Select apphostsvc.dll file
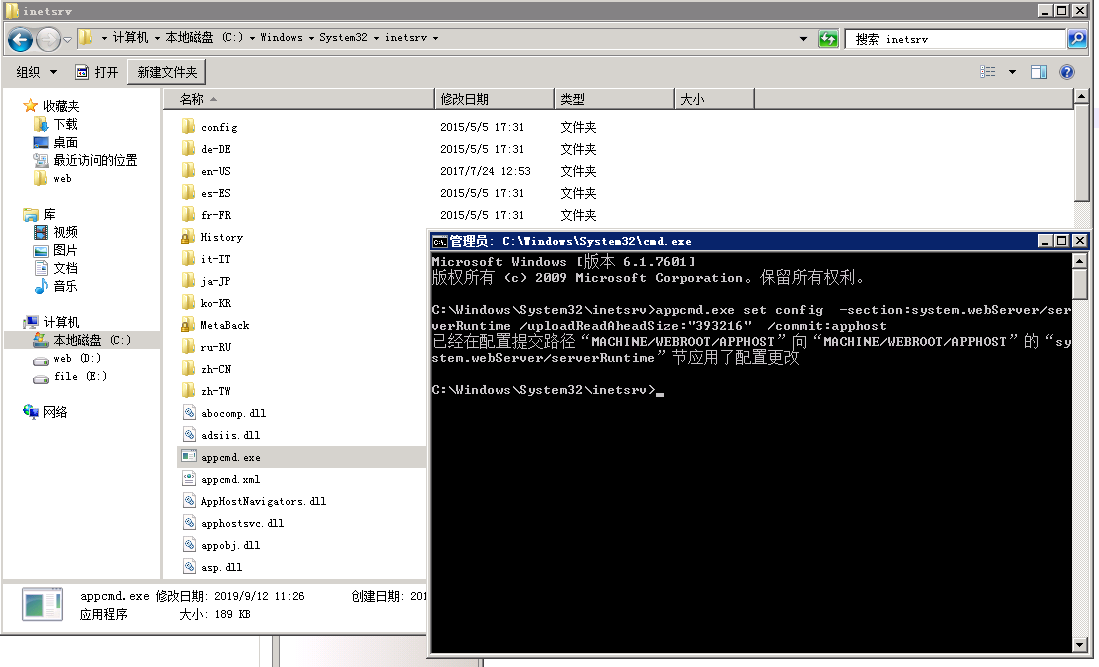 233,523
